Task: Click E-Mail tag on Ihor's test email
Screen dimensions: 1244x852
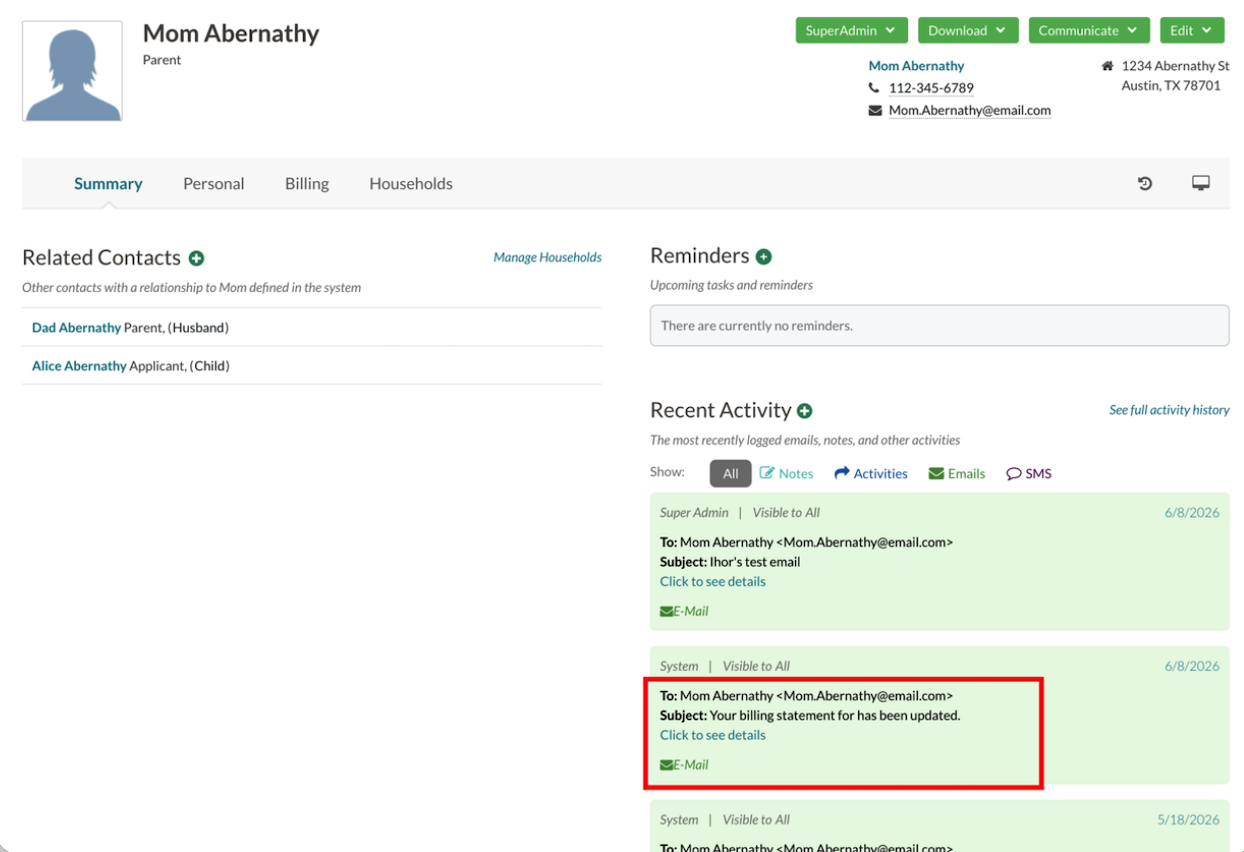Action: pos(684,611)
